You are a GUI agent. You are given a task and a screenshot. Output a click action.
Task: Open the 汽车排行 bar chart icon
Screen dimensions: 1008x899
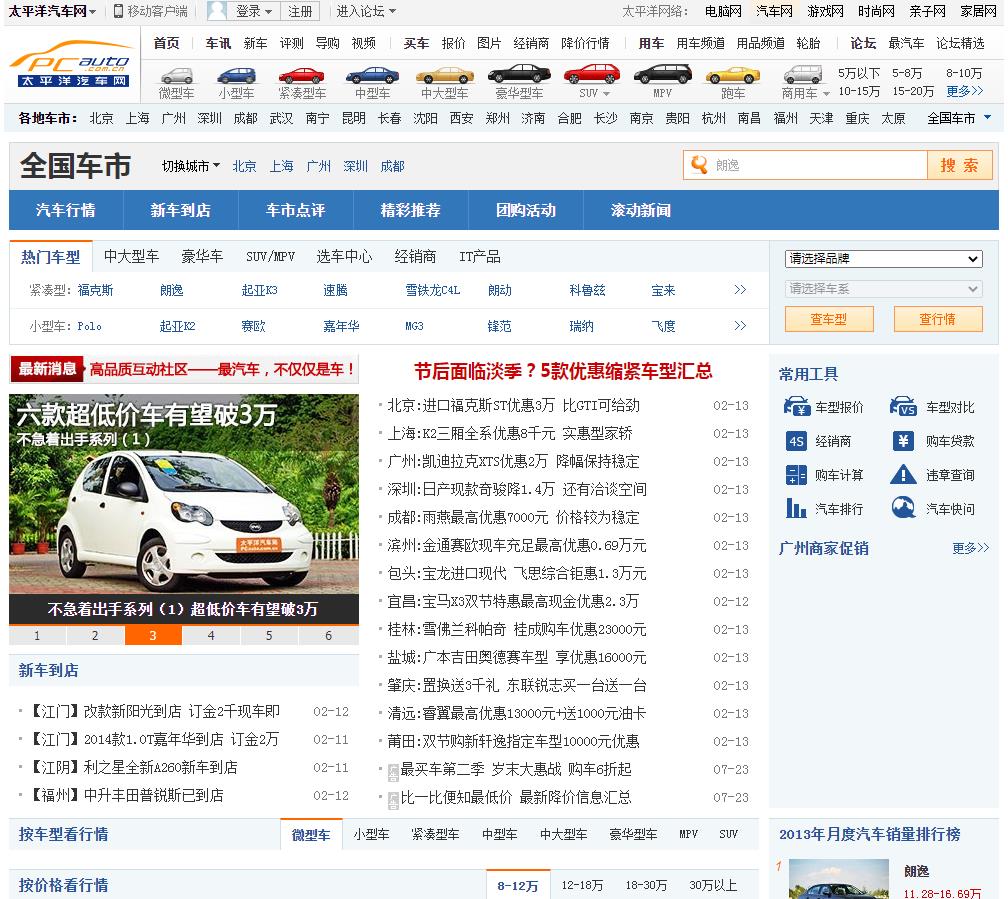coord(796,509)
